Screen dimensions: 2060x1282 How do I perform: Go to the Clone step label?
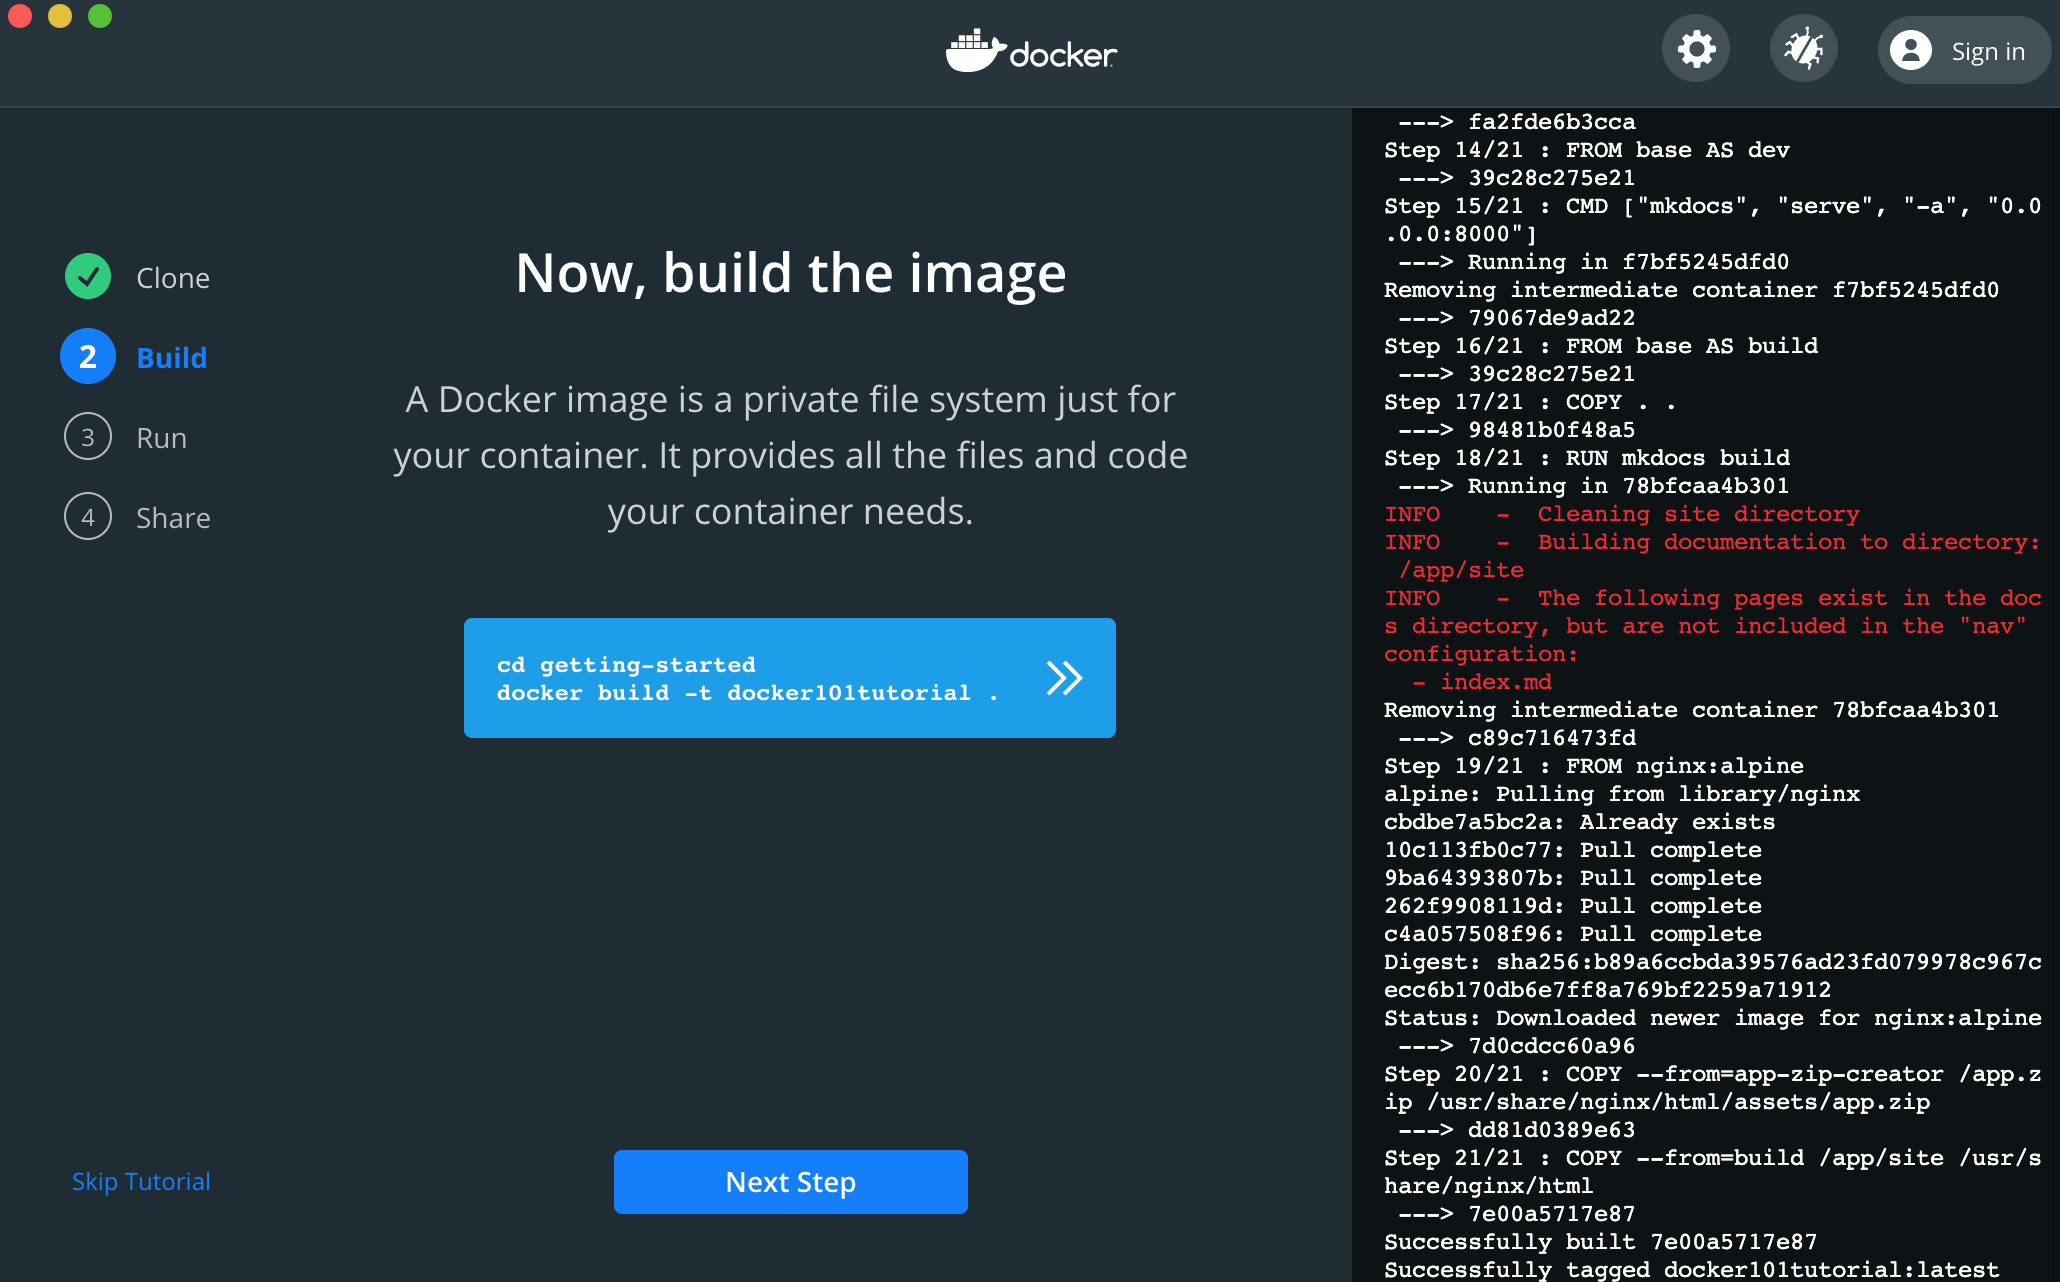tap(173, 278)
